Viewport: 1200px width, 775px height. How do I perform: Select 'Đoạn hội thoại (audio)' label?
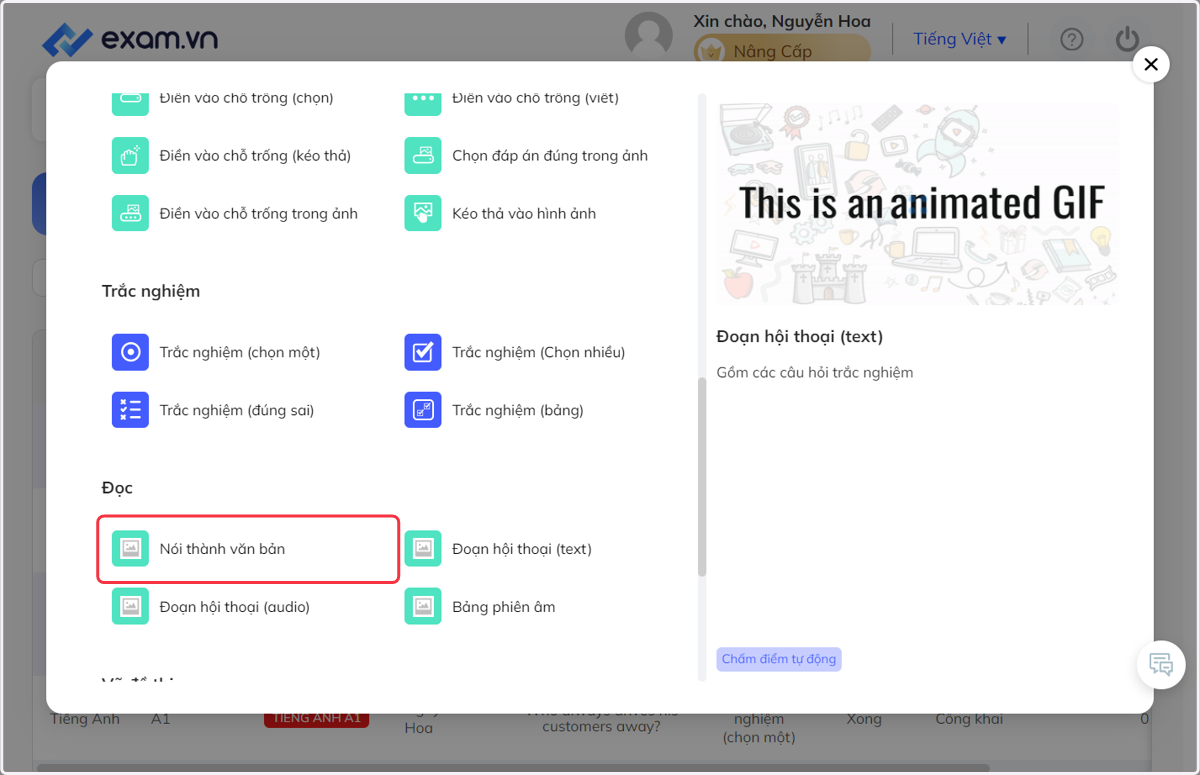[x=235, y=607]
